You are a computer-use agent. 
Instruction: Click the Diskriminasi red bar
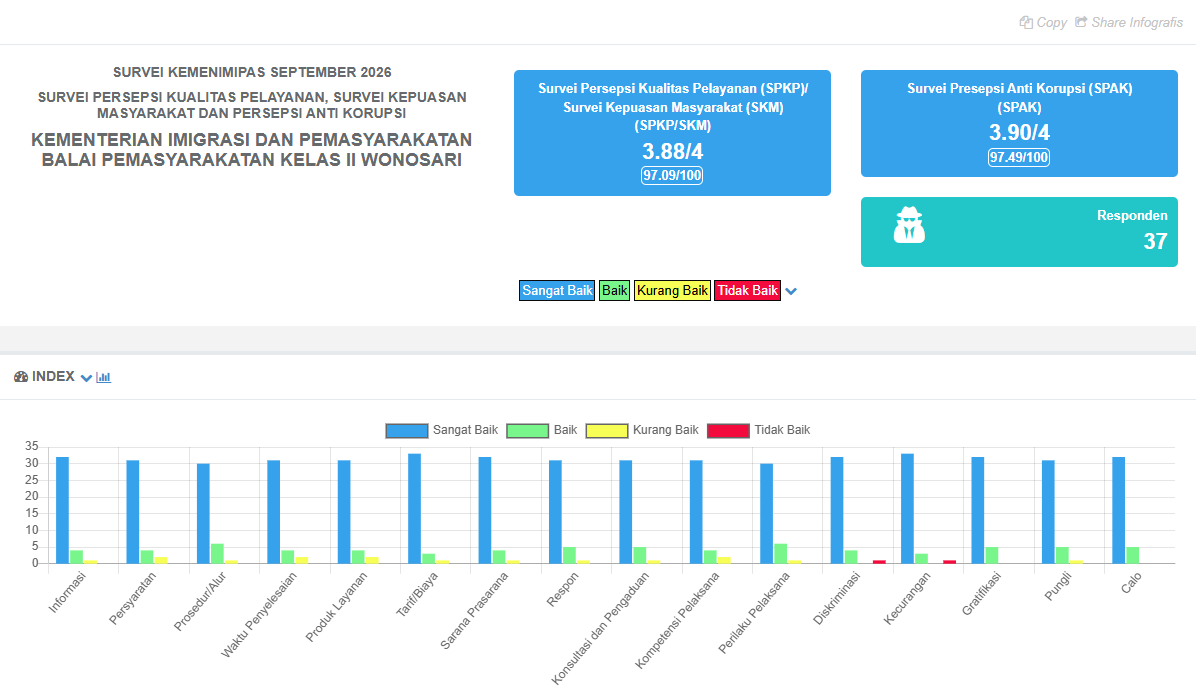(879, 562)
